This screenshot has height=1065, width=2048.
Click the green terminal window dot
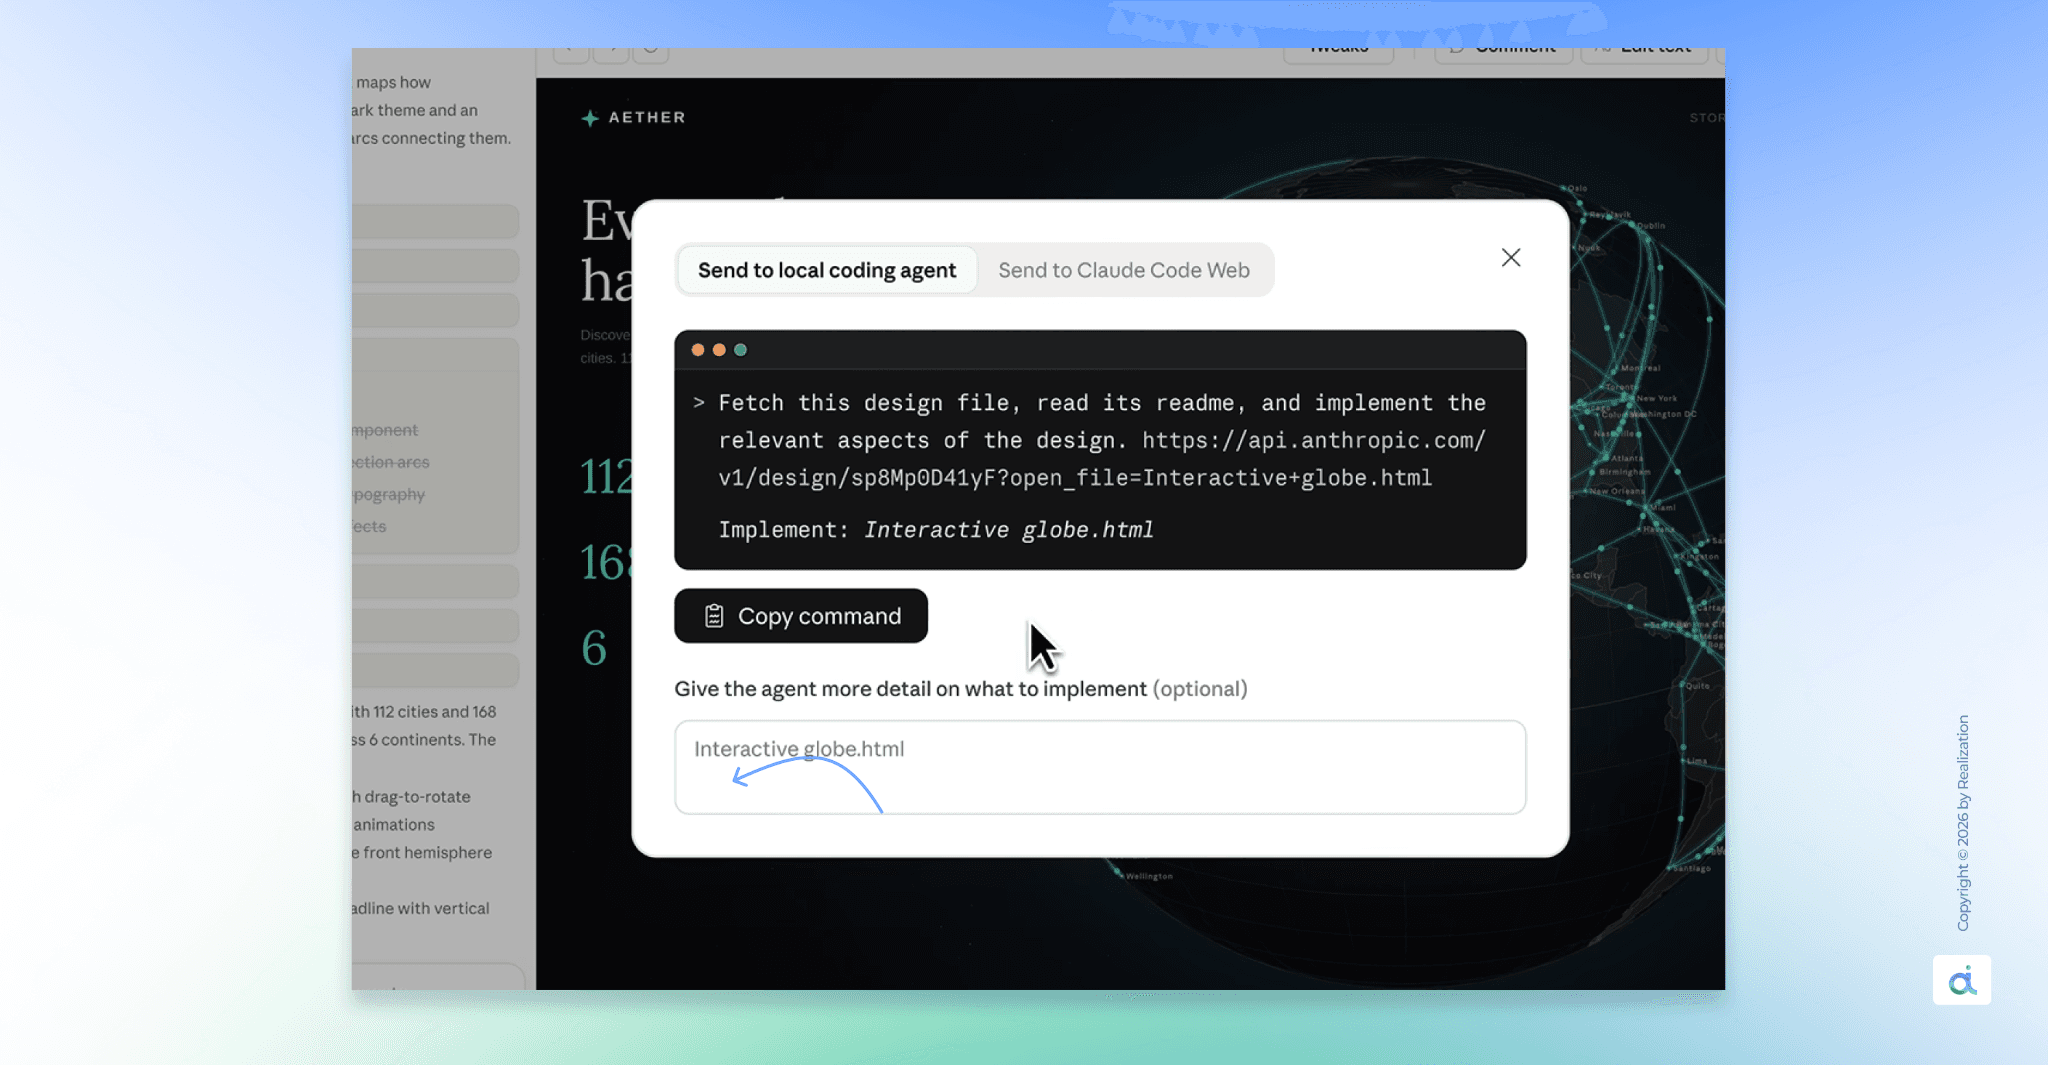click(x=741, y=350)
